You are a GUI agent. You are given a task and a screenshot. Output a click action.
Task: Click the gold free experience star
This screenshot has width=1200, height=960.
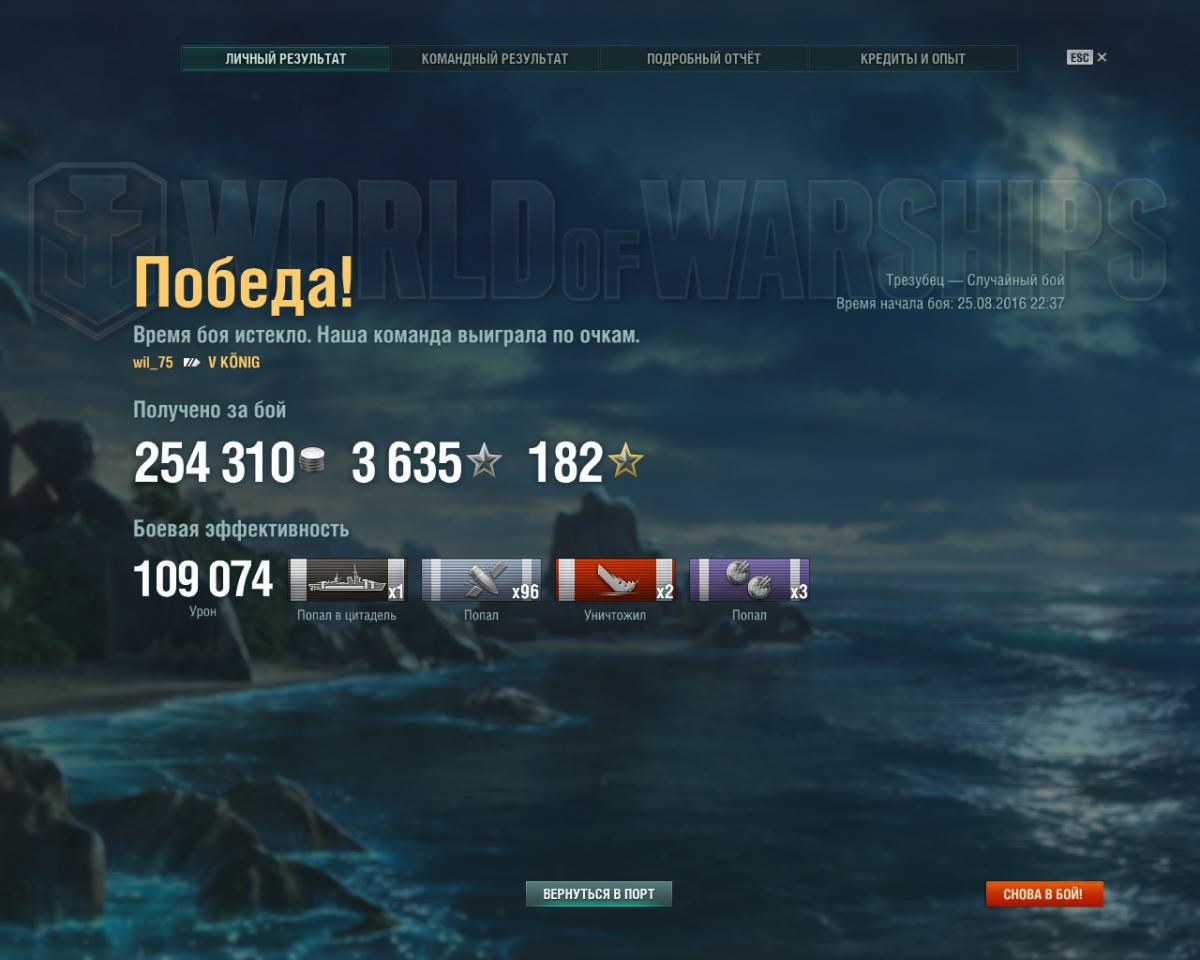(626, 462)
